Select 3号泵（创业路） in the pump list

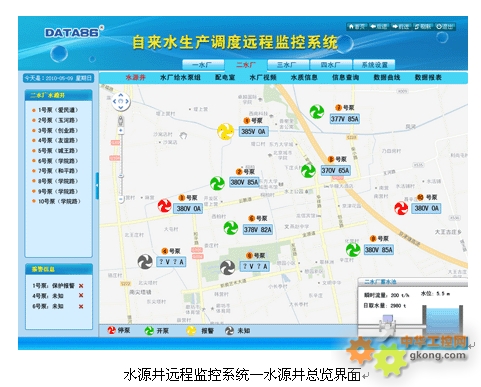pos(55,130)
